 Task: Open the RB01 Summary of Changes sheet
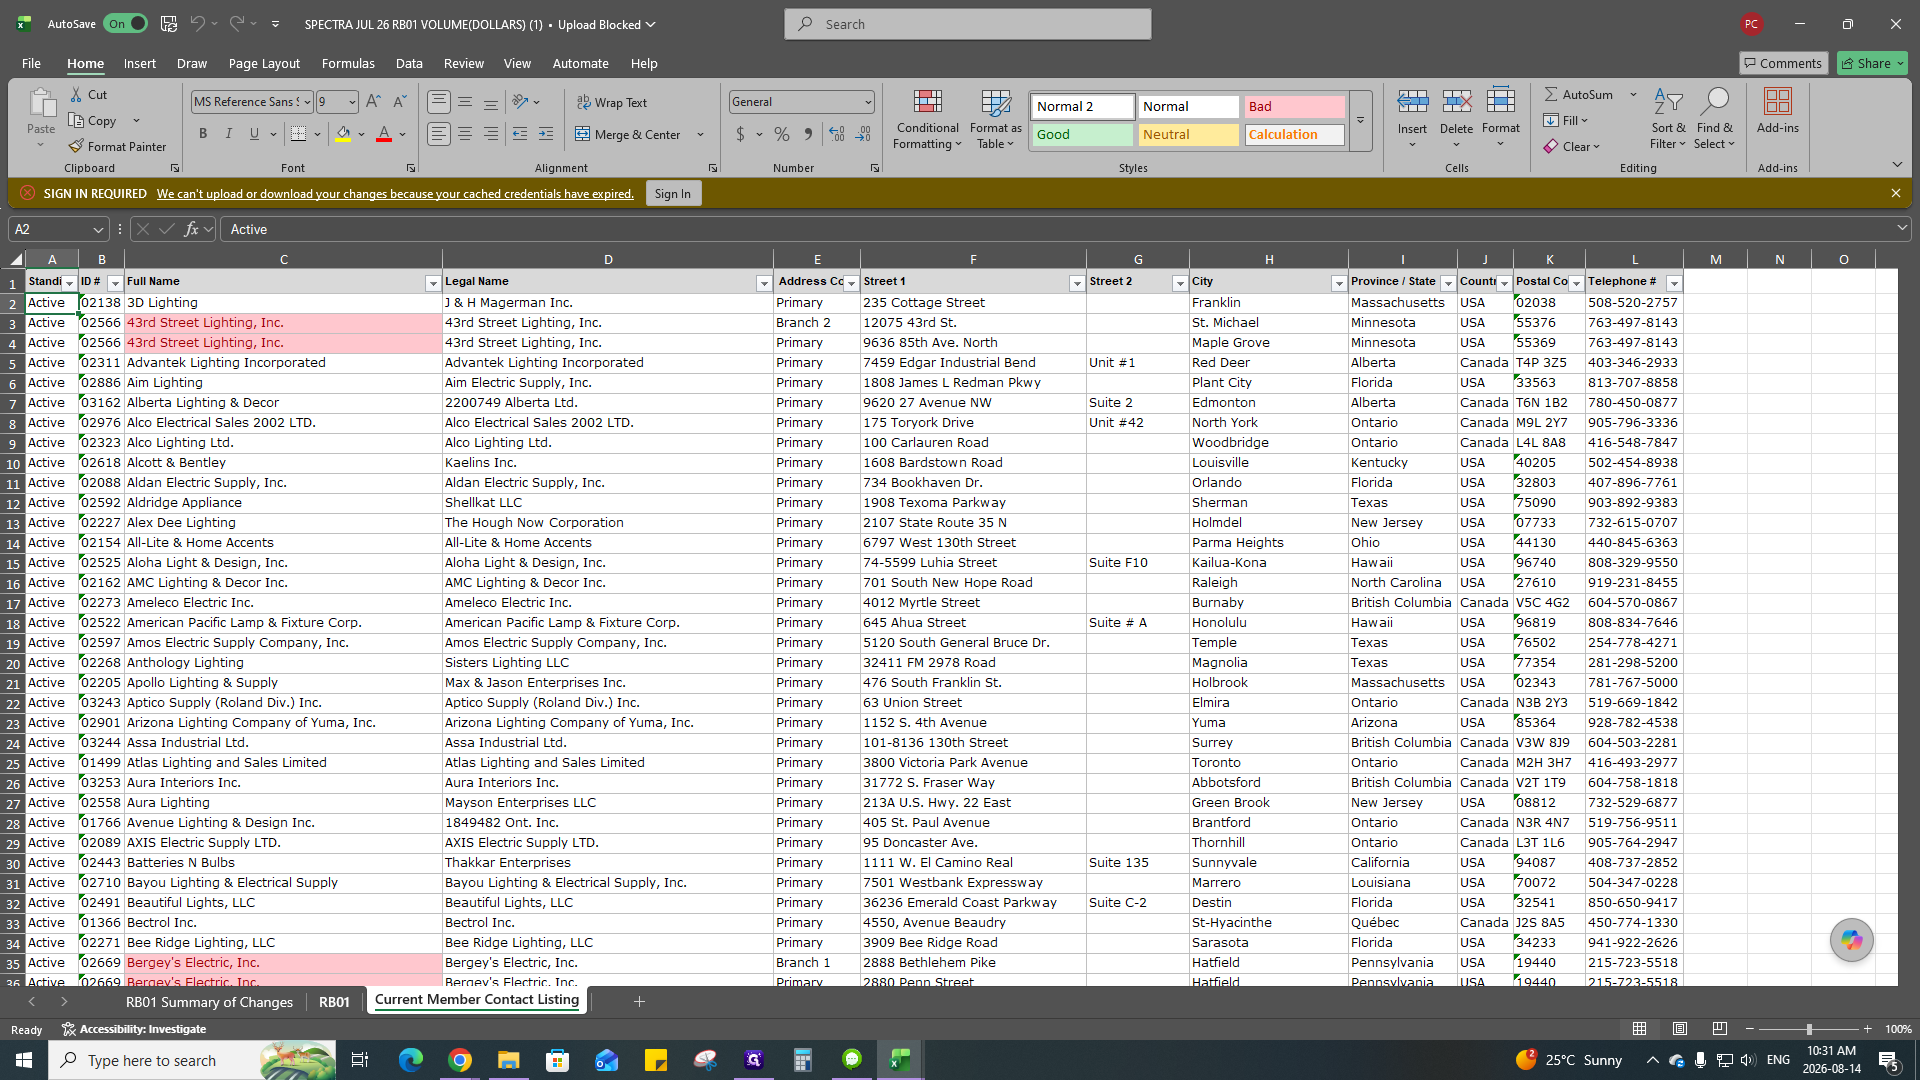(209, 1002)
